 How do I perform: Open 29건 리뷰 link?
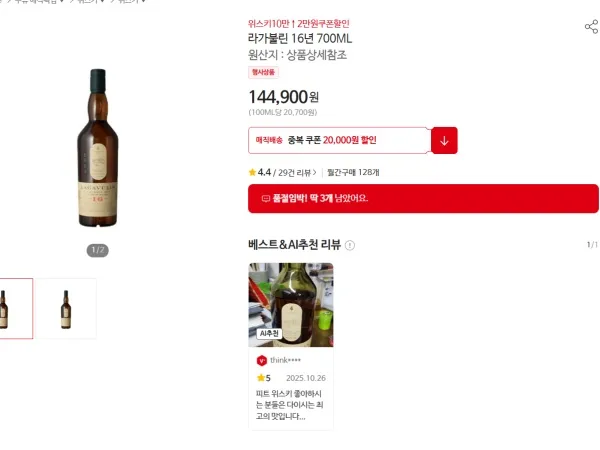[x=297, y=173]
